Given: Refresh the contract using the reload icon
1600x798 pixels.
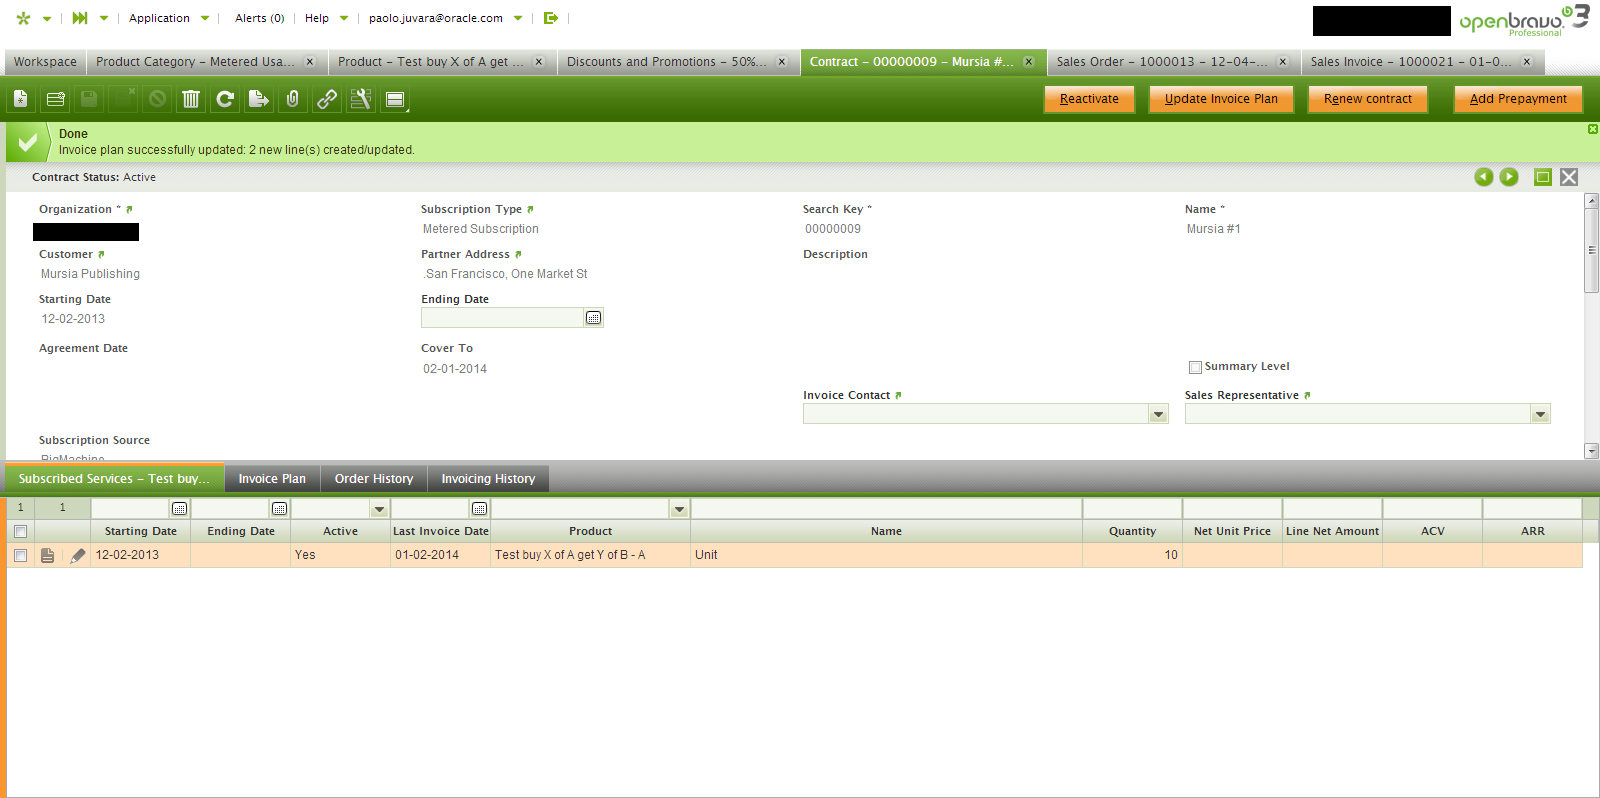Looking at the screenshot, I should pyautogui.click(x=225, y=99).
